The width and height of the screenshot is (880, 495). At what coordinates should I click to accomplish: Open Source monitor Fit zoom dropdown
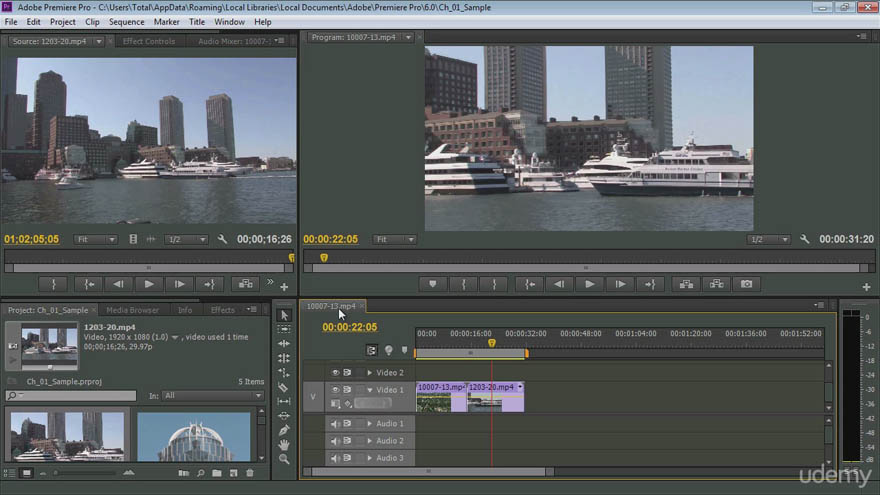[x=95, y=239]
